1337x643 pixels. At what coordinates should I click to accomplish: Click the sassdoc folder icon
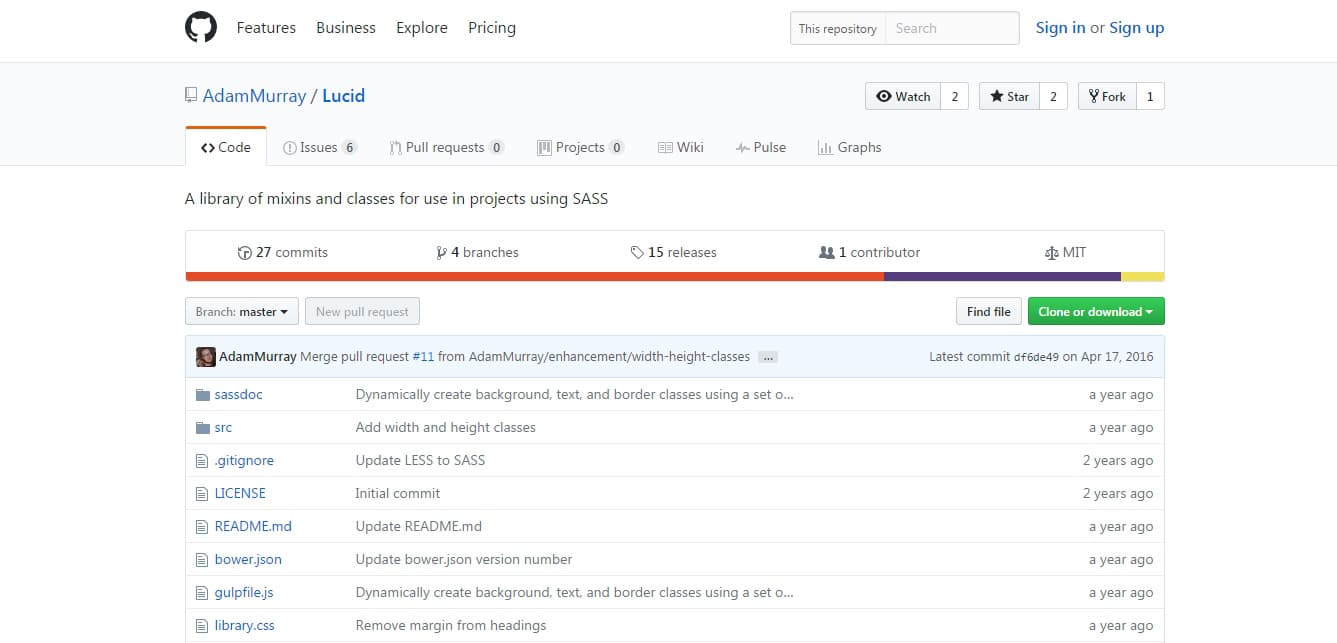(202, 394)
